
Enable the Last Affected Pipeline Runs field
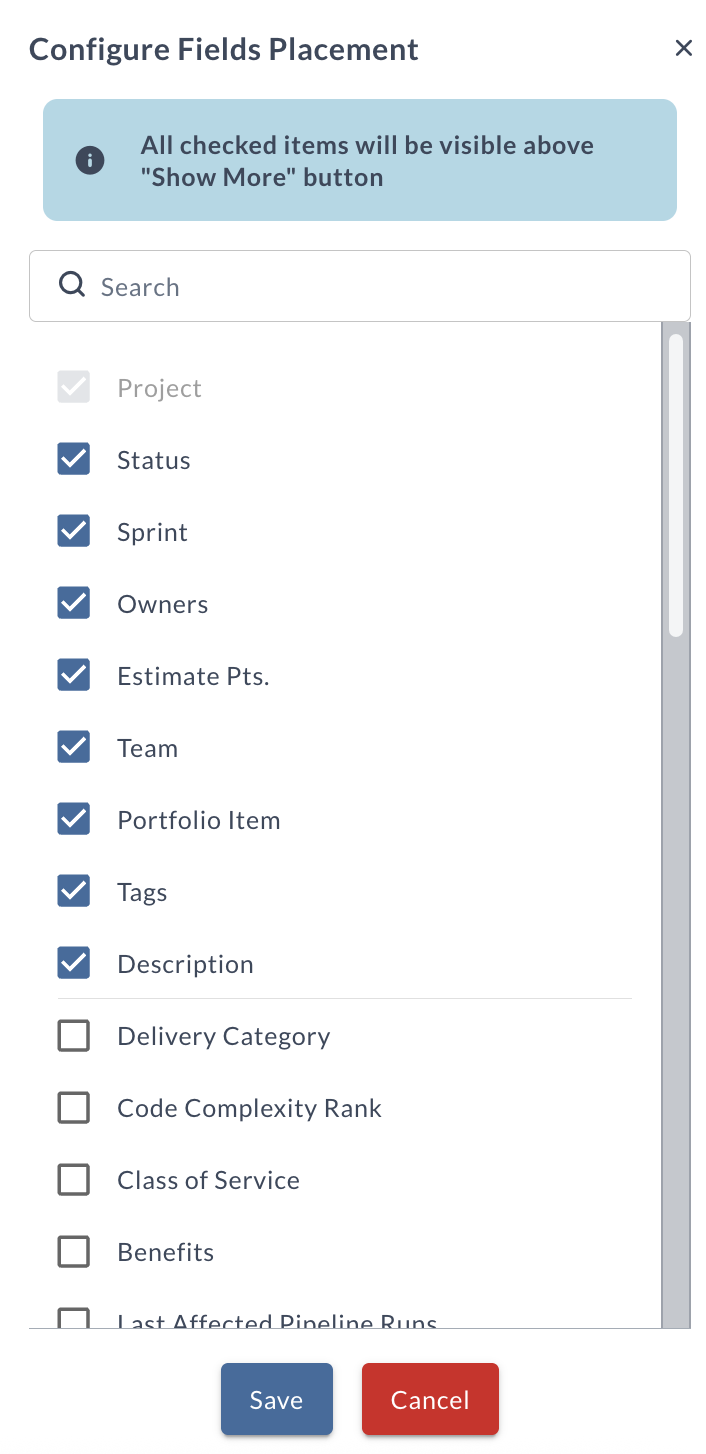(x=73, y=1318)
